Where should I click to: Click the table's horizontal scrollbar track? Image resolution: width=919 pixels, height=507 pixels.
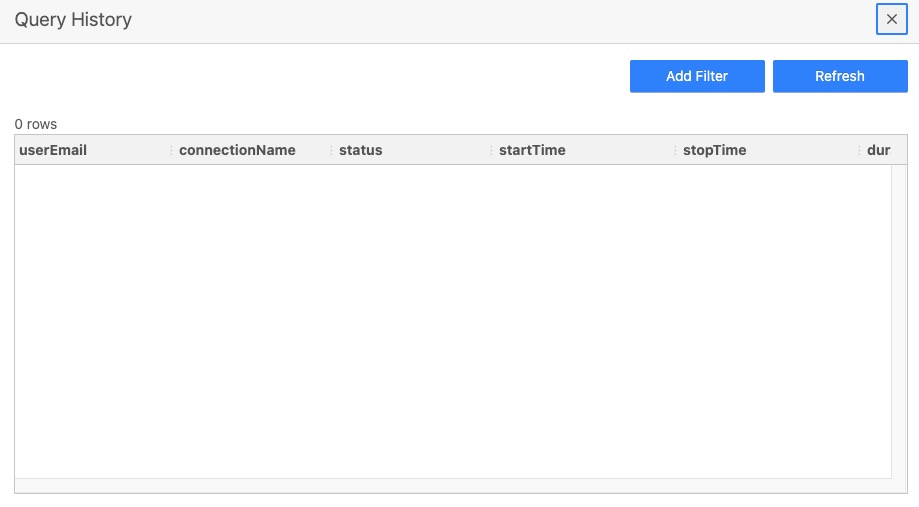pos(452,485)
